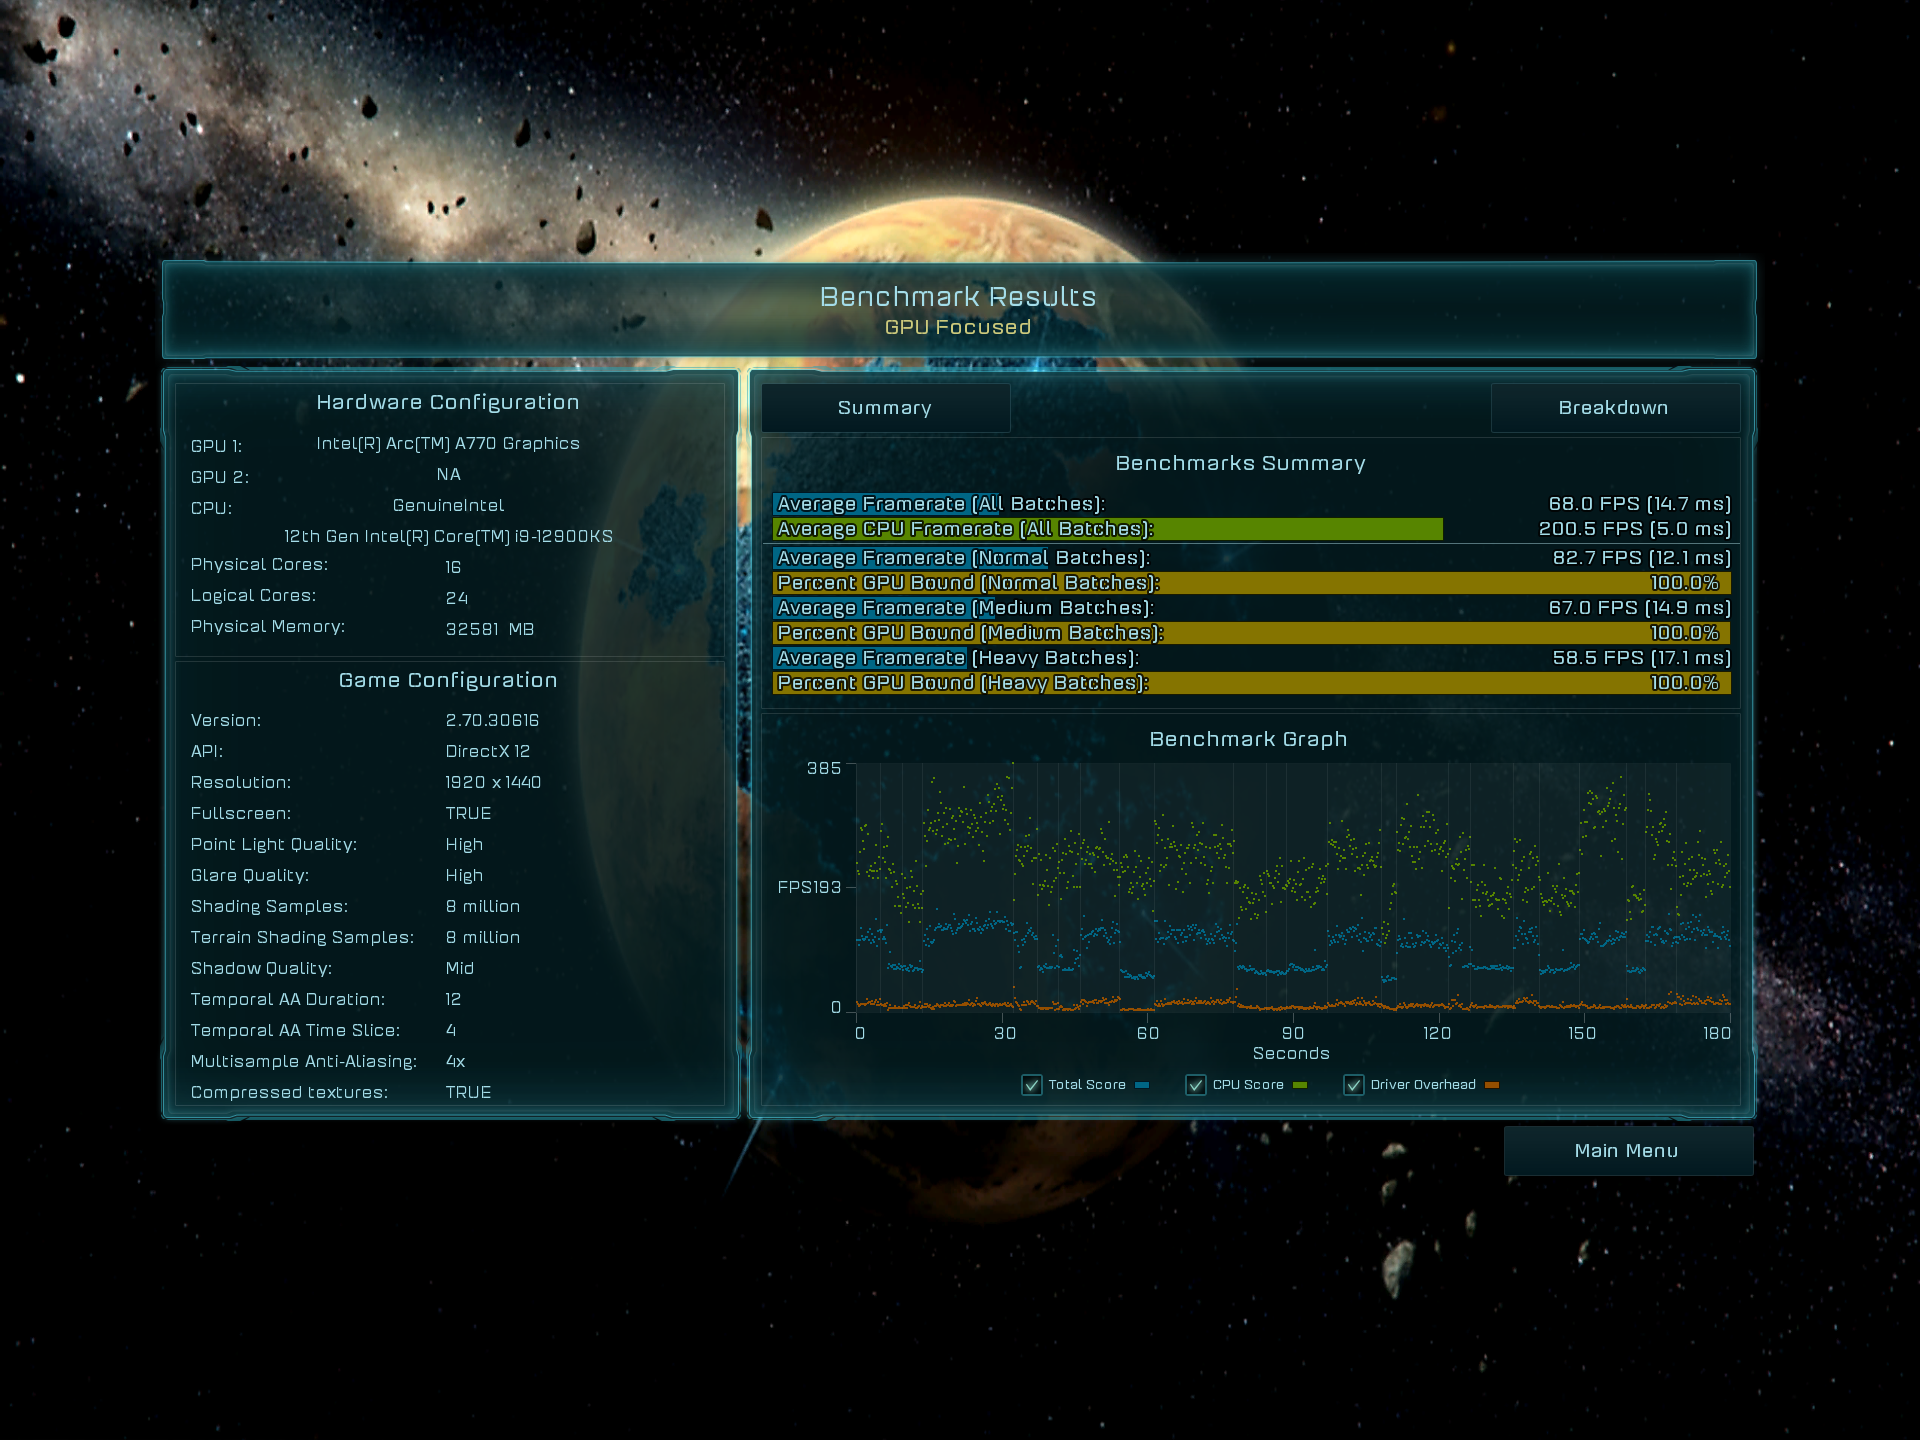Select Percent GPU Bound (Heavy Batches) bar
Screen dimensions: 1920x1440
tap(1251, 683)
